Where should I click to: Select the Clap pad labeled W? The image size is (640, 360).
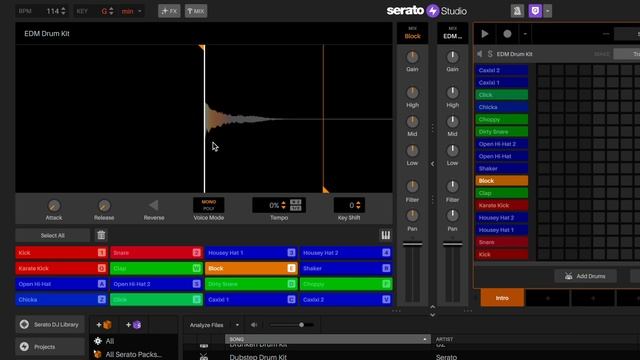click(x=156, y=268)
